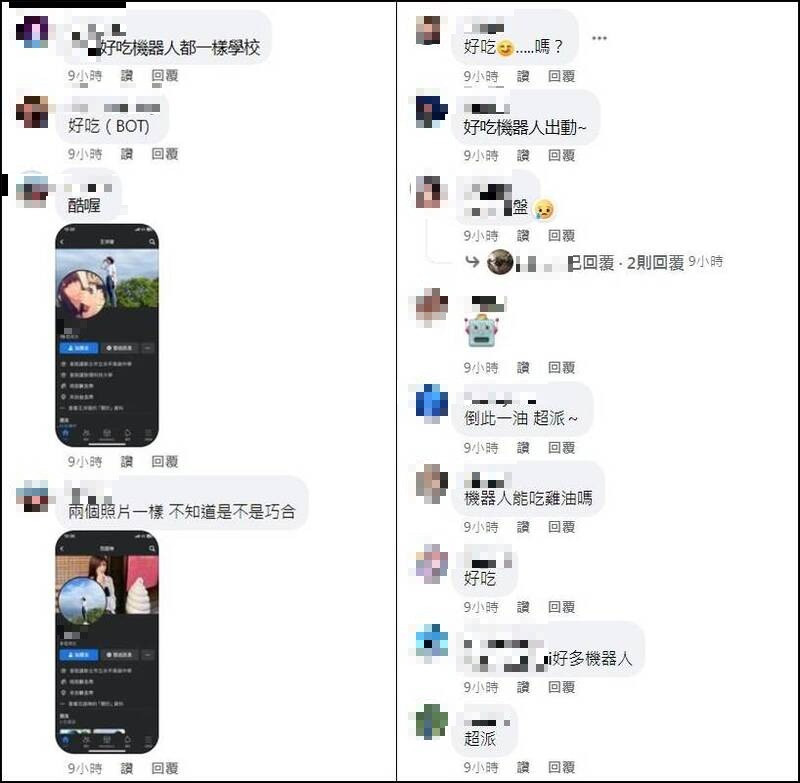Image resolution: width=800 pixels, height=783 pixels.
Task: Click the crying emoji in the 盤 comment
Action: pos(543,209)
